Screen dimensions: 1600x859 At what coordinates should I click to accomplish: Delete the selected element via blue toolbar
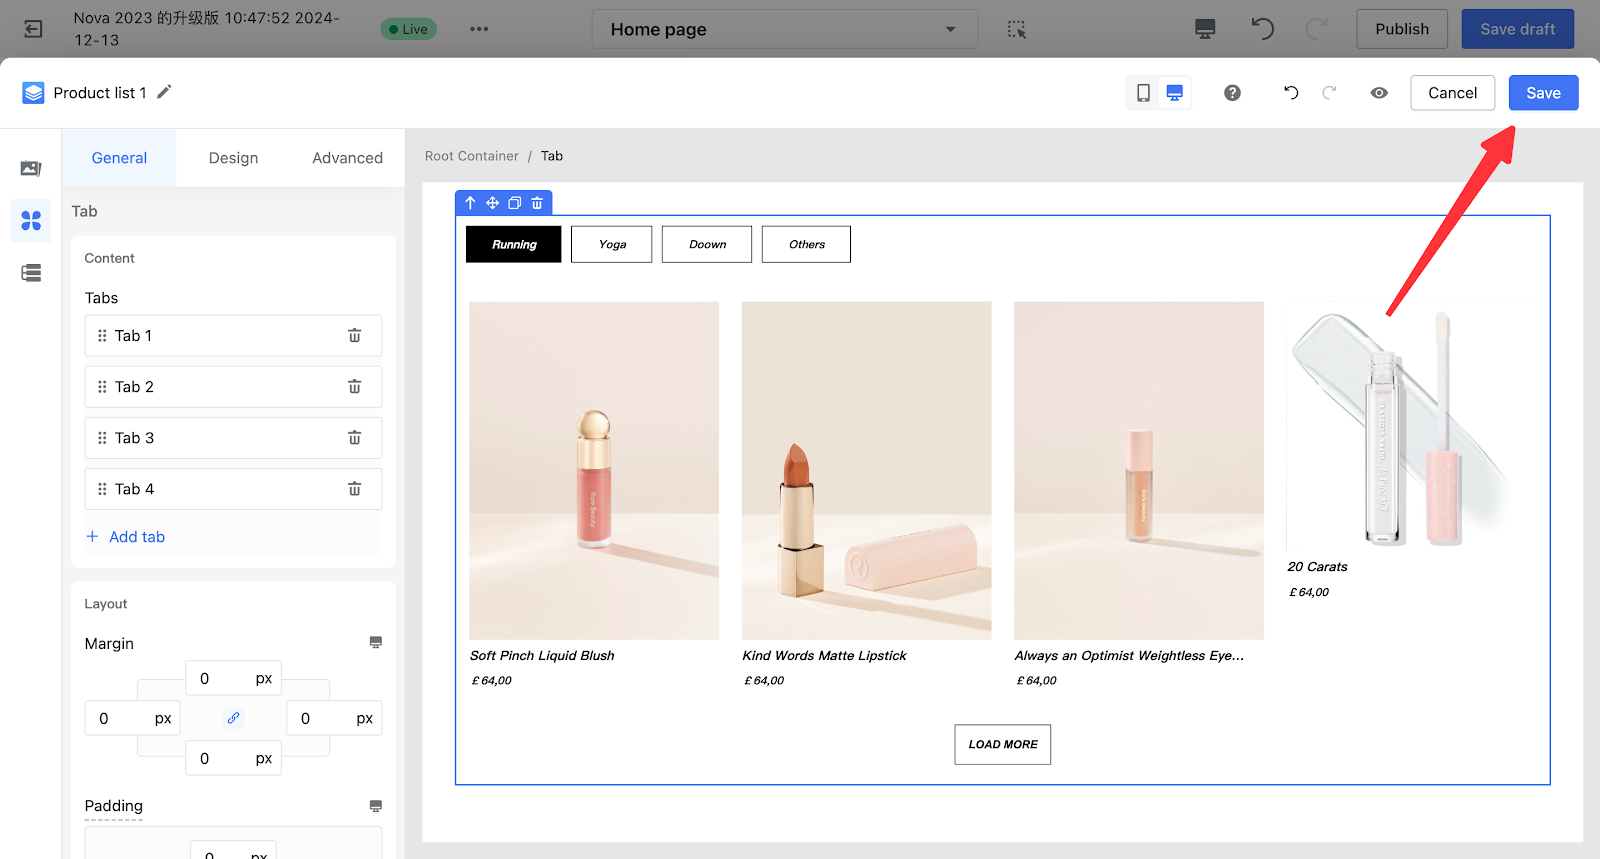point(537,203)
